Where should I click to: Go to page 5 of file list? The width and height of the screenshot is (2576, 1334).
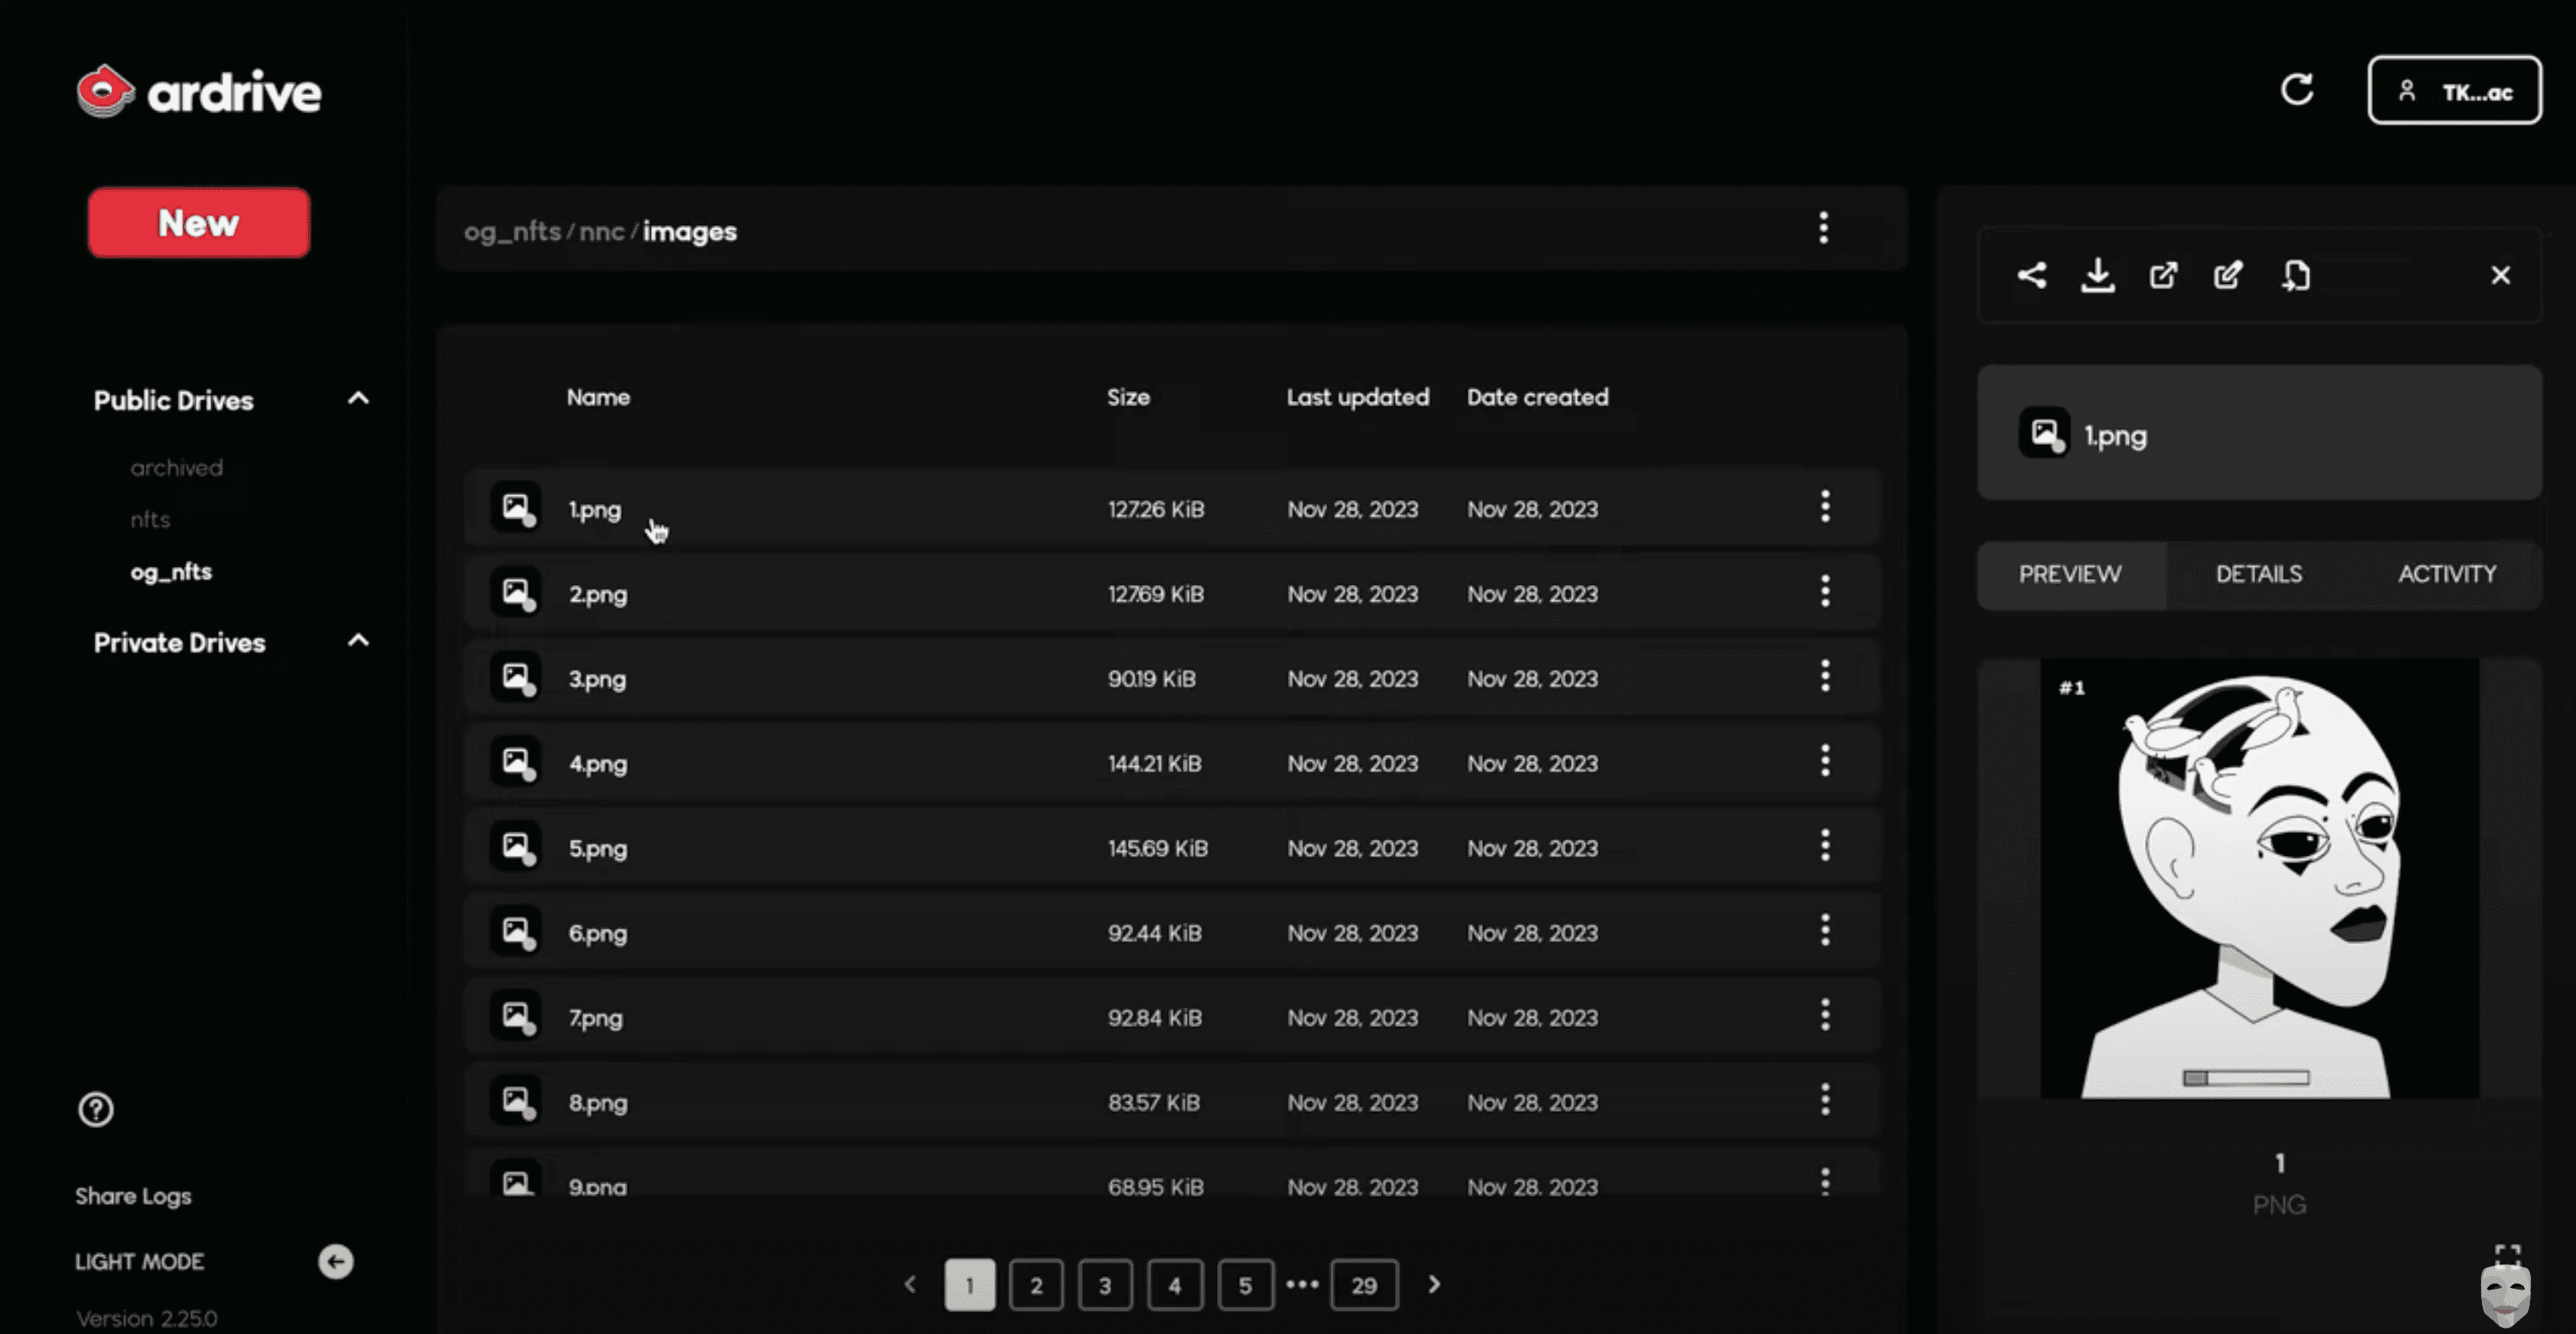tap(1245, 1285)
